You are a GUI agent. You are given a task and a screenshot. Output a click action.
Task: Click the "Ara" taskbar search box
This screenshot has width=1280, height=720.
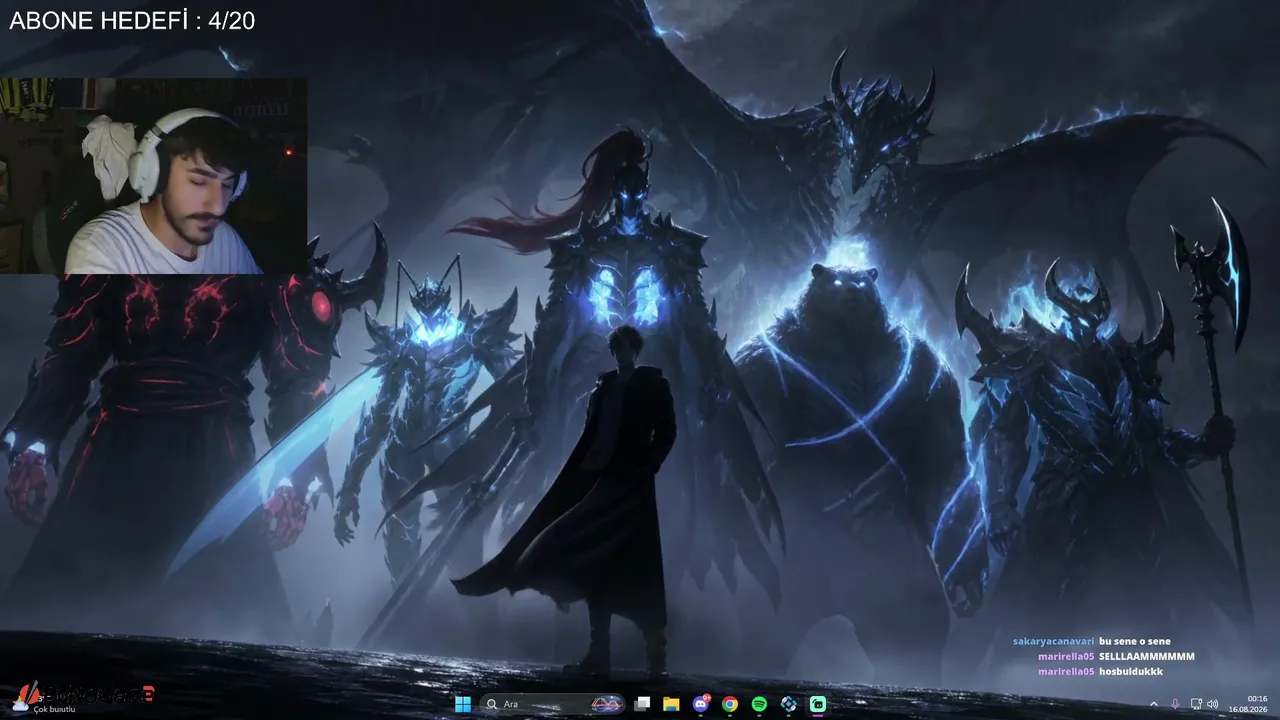(552, 704)
